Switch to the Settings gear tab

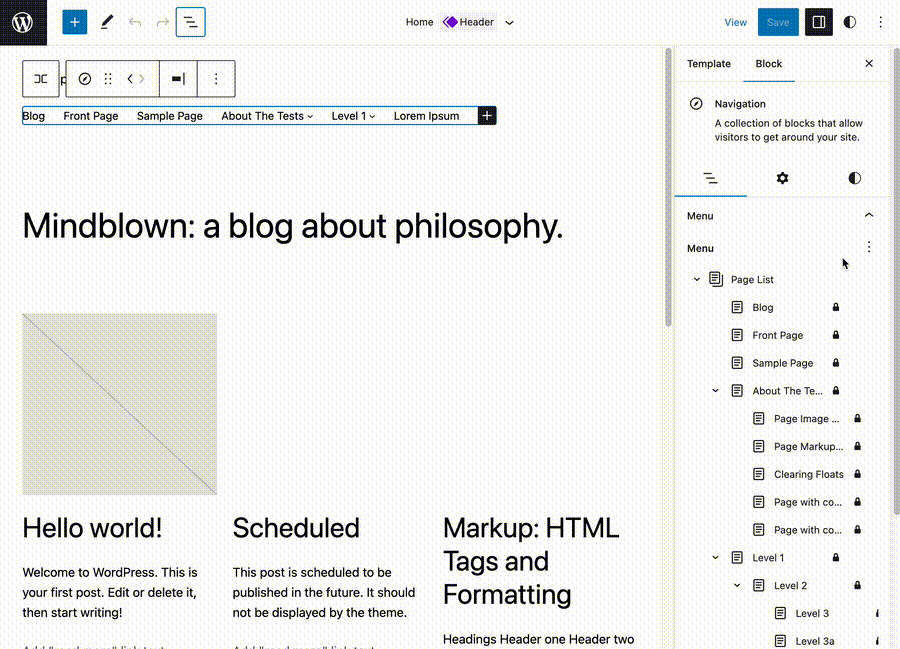click(x=782, y=178)
